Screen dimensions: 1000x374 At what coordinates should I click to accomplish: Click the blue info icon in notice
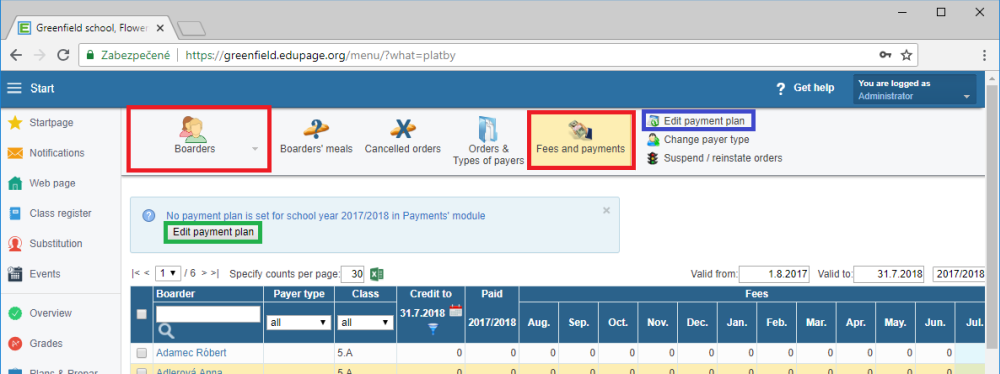149,216
